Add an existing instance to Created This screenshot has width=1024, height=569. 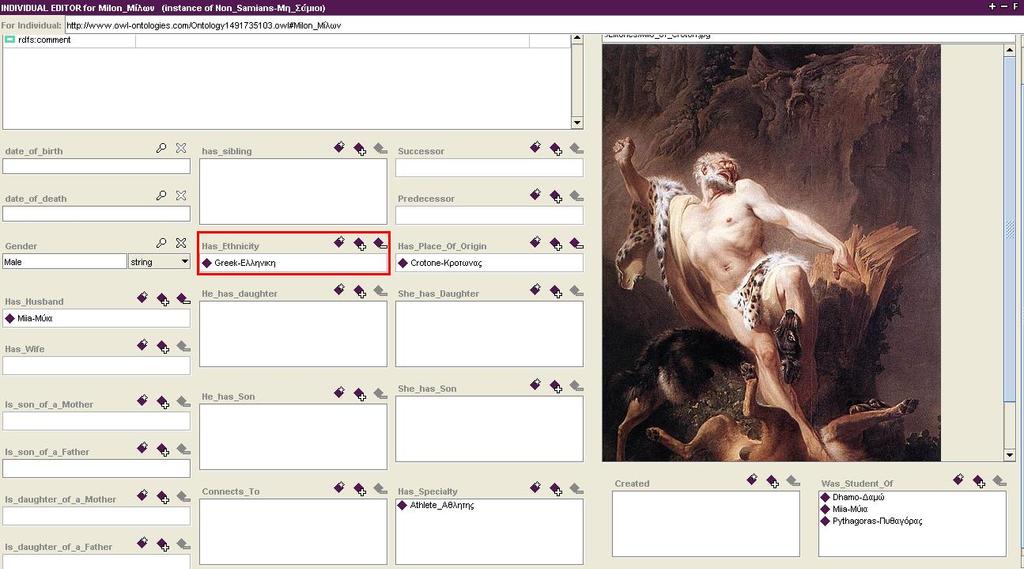(x=773, y=481)
